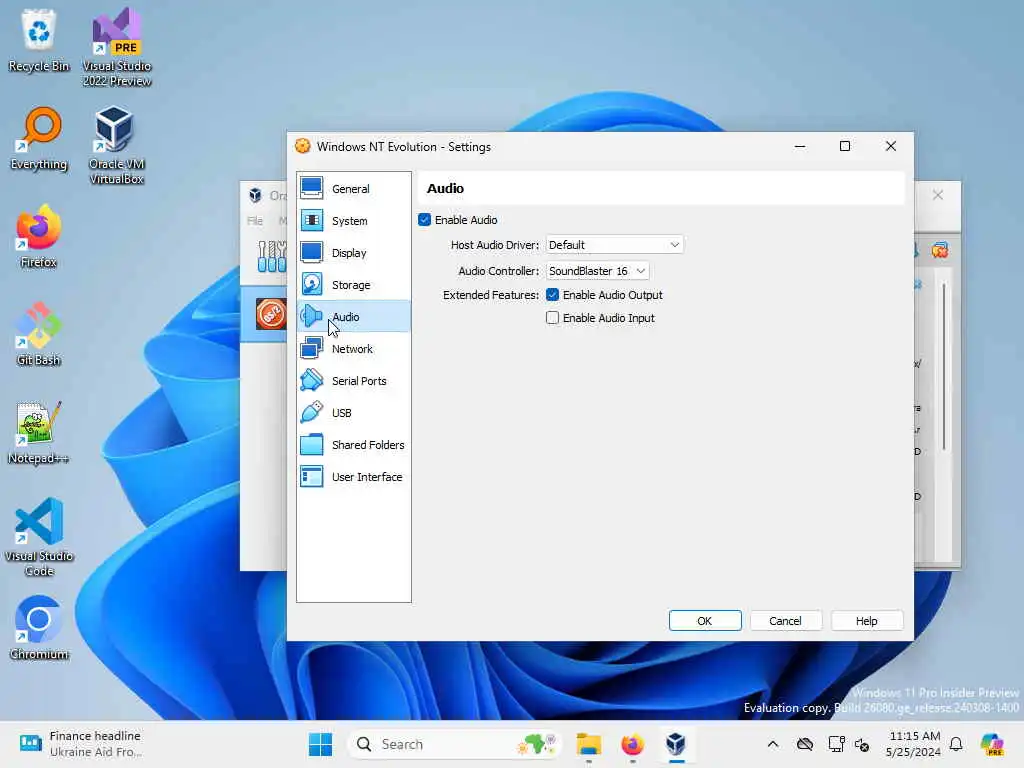1024x768 pixels.
Task: Click the clock and date in the taskbar
Action: [913, 744]
